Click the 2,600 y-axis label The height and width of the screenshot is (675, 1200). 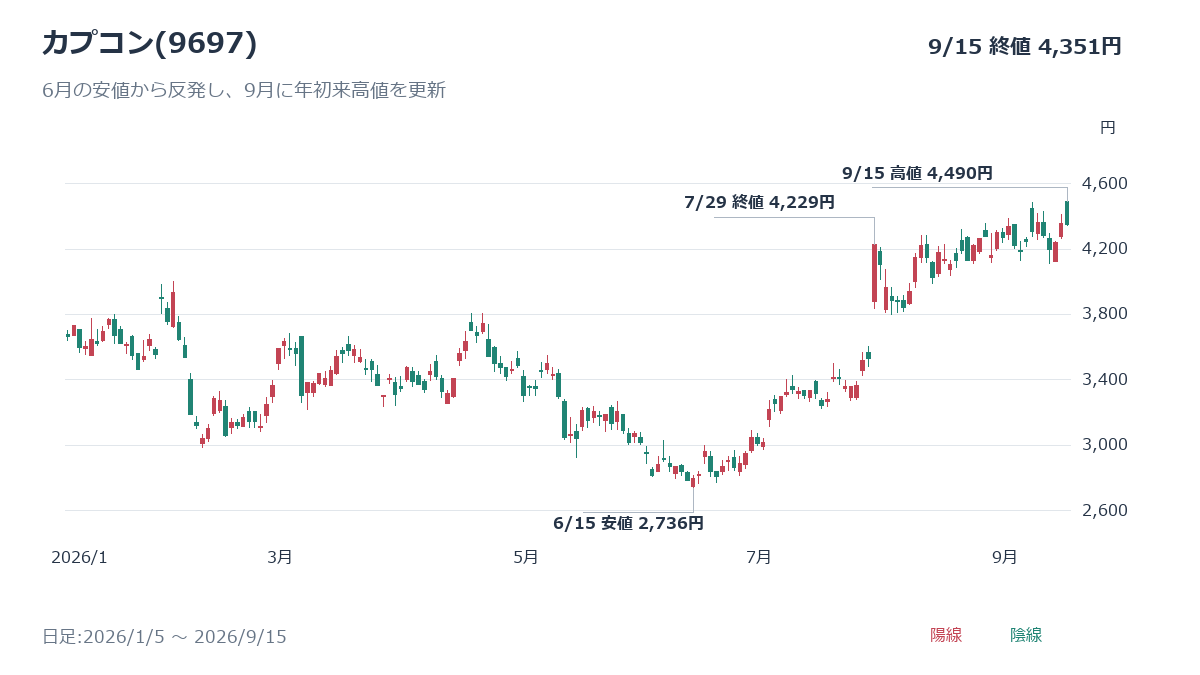click(1105, 511)
